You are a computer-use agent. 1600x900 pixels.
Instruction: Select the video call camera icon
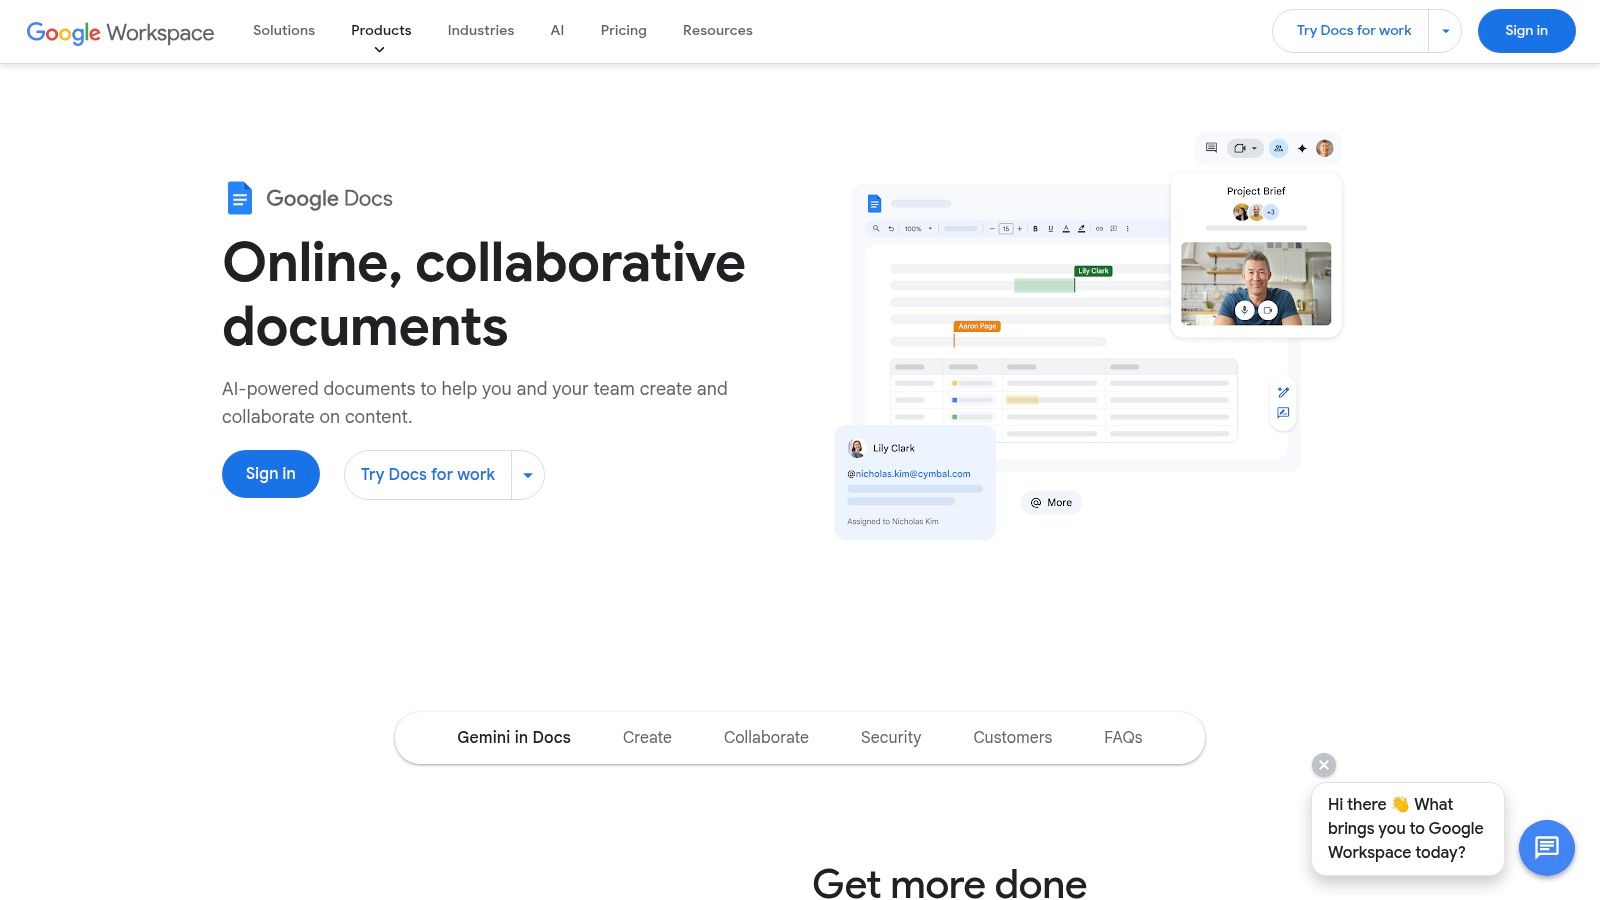(x=1239, y=148)
